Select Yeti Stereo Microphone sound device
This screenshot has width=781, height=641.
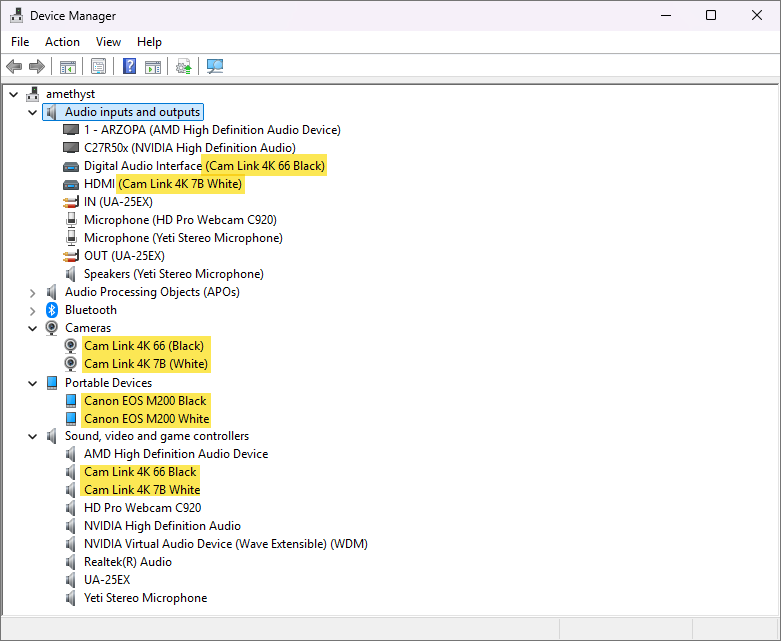145,598
